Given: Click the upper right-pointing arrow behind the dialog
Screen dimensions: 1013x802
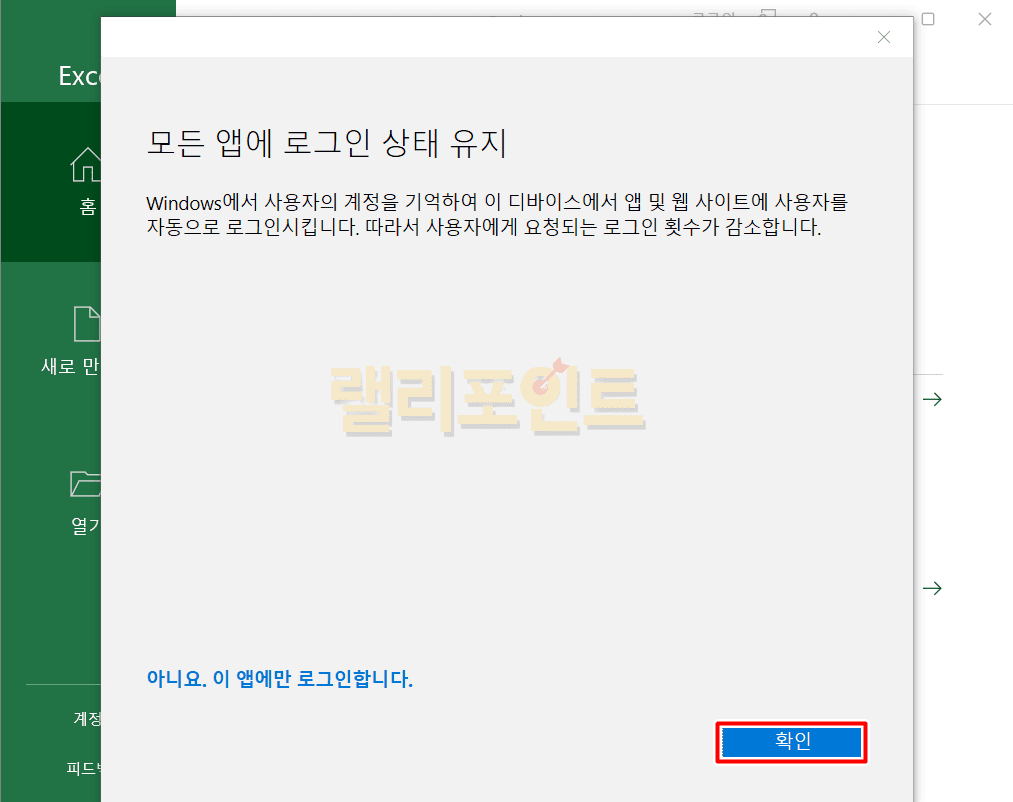Looking at the screenshot, I should 932,399.
